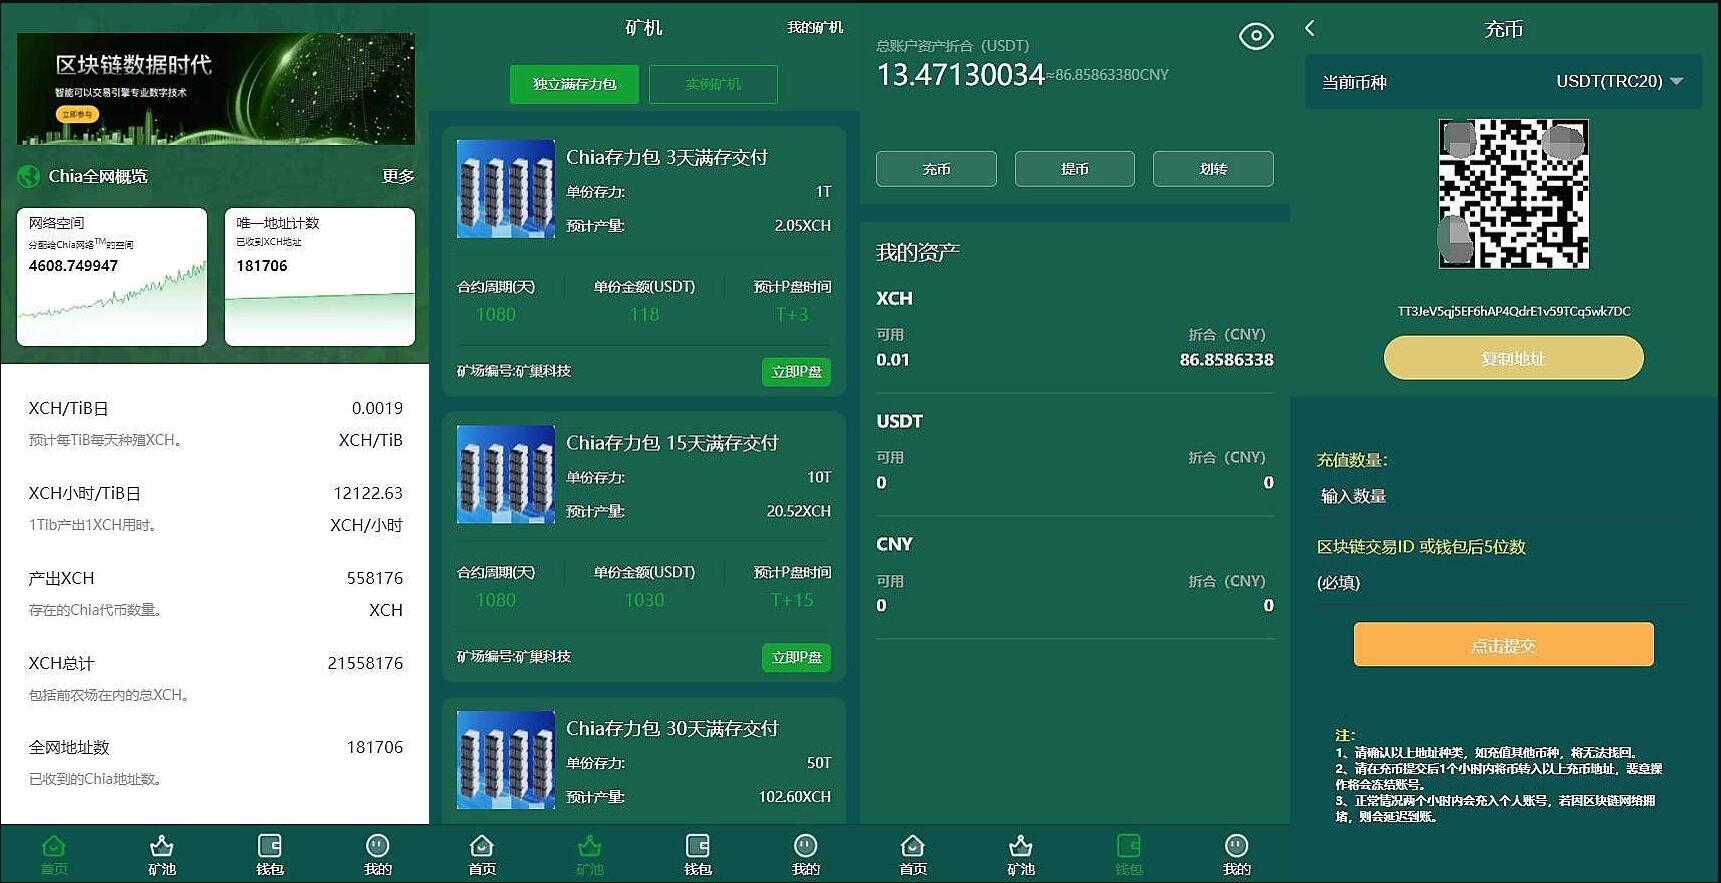The image size is (1721, 883).
Task: Tap the back arrow on 充币 page
Action: point(1311,28)
